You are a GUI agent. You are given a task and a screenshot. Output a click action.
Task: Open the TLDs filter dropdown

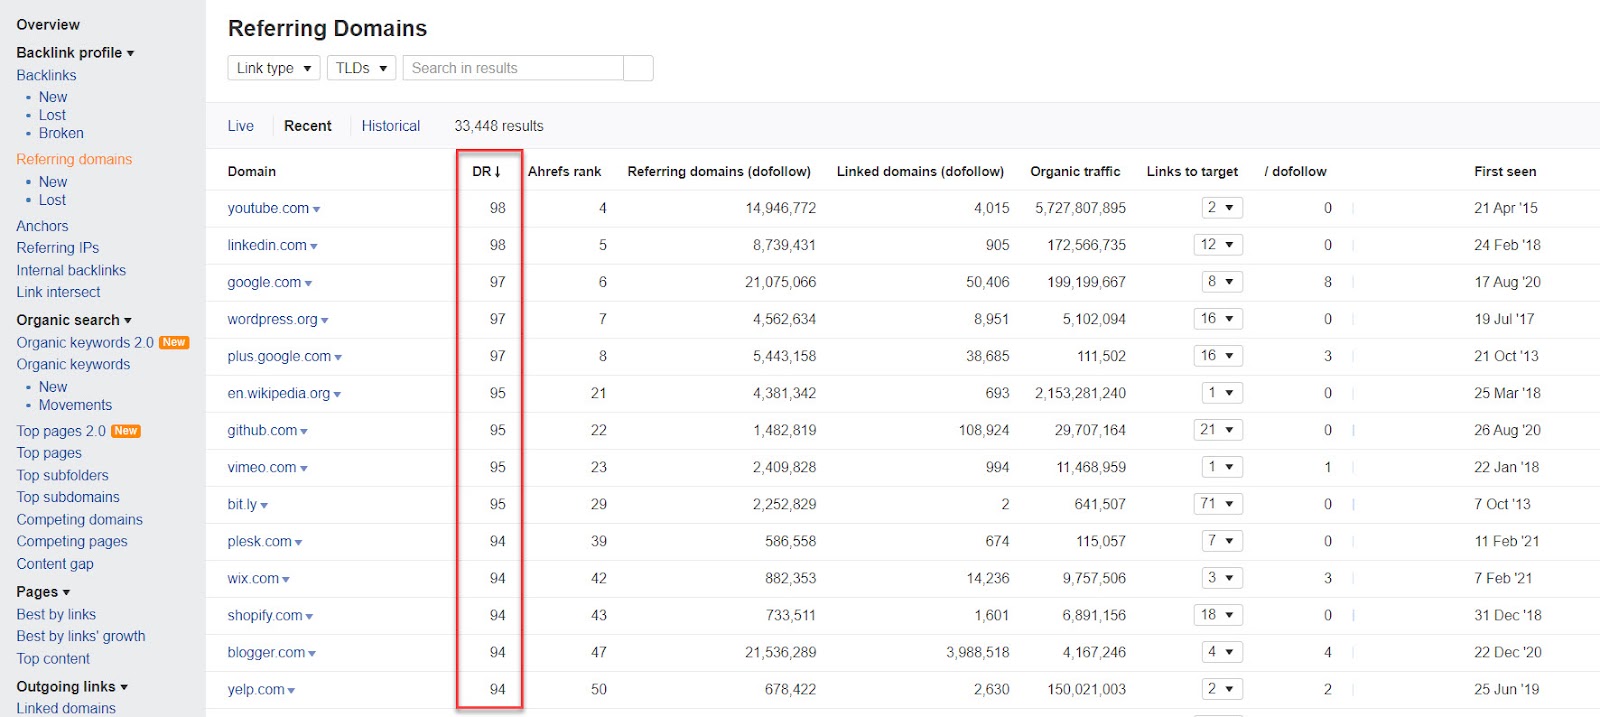click(361, 68)
